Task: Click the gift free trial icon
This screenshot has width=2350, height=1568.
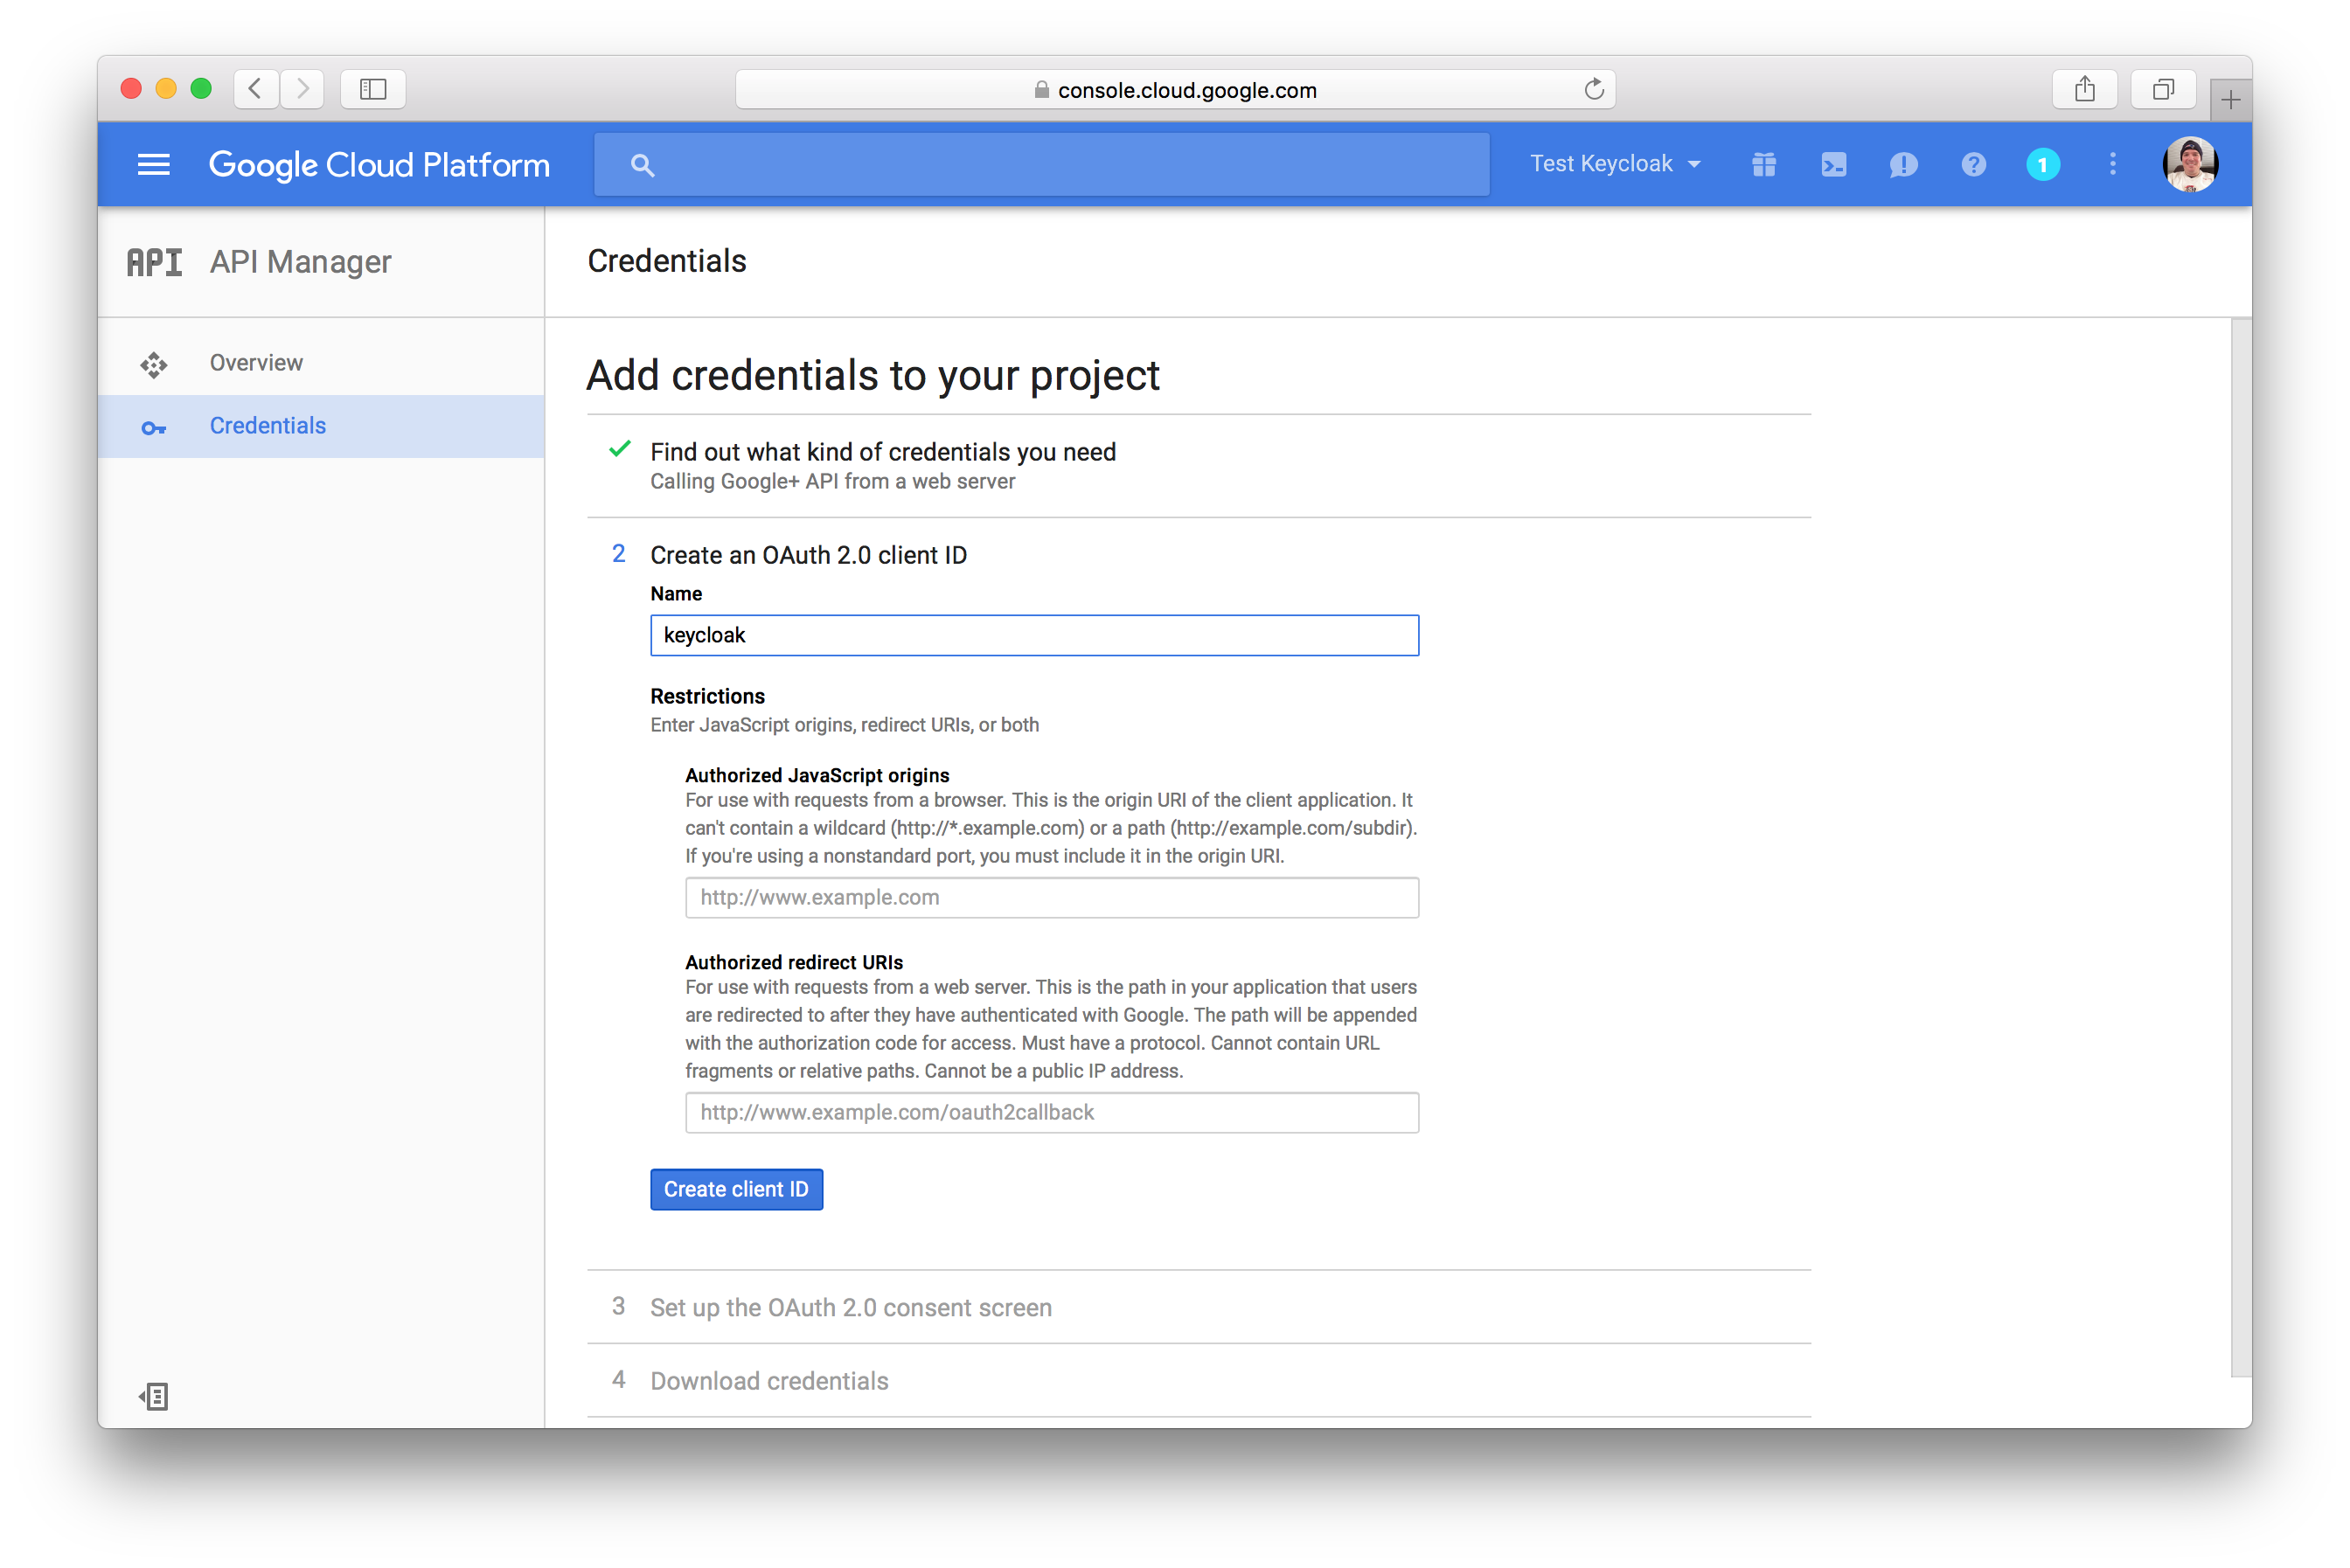Action: (x=1764, y=164)
